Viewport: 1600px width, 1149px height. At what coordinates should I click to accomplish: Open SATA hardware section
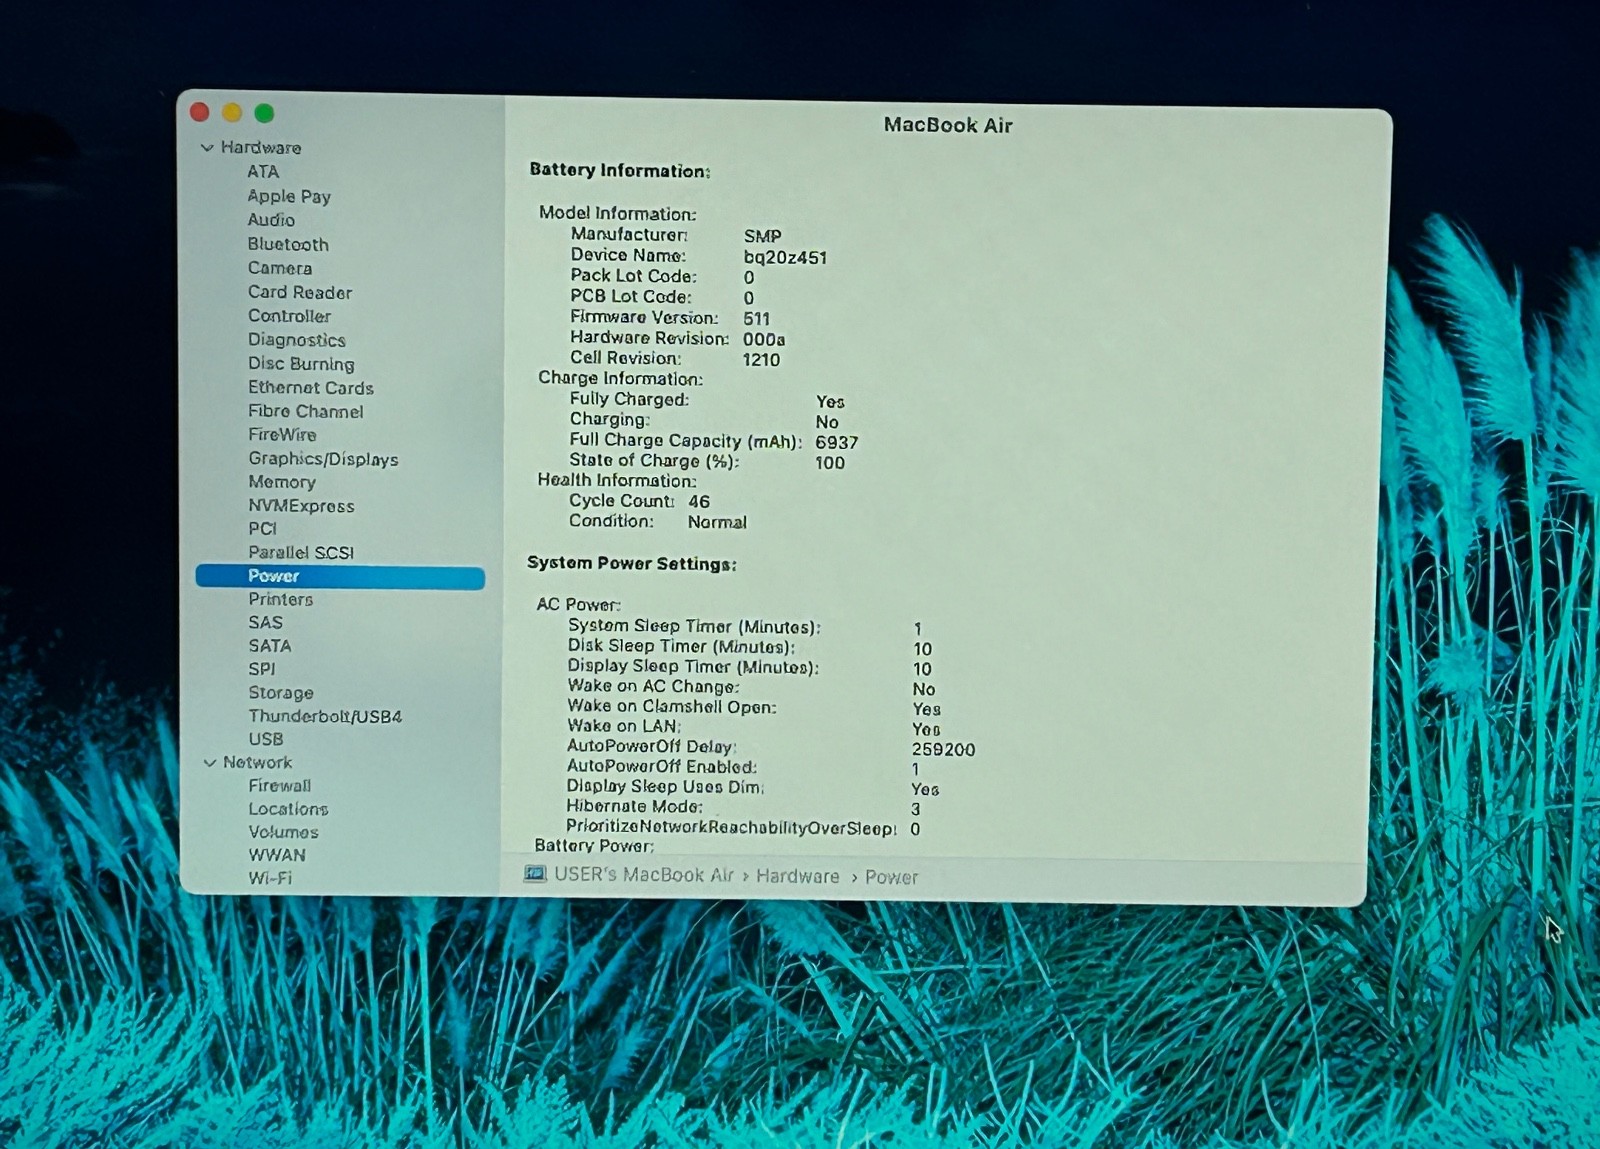(x=270, y=647)
